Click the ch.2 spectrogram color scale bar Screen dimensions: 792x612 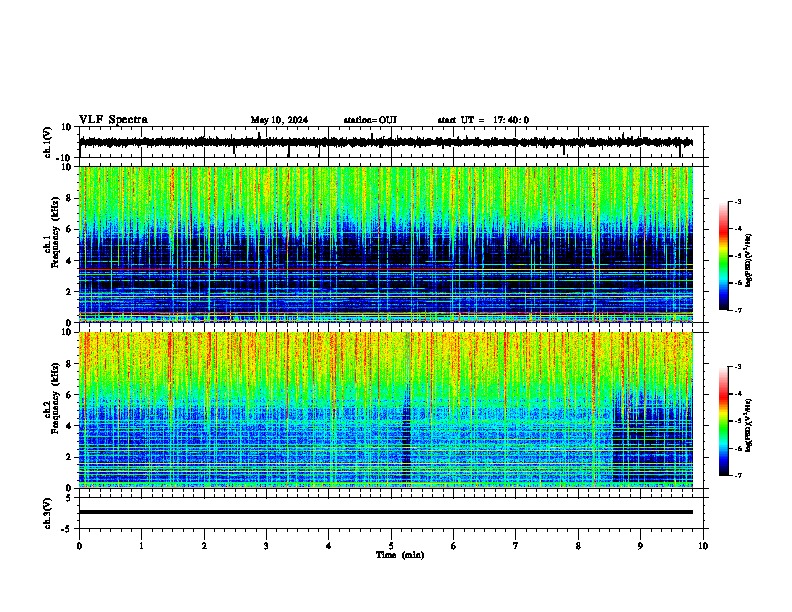tap(724, 421)
